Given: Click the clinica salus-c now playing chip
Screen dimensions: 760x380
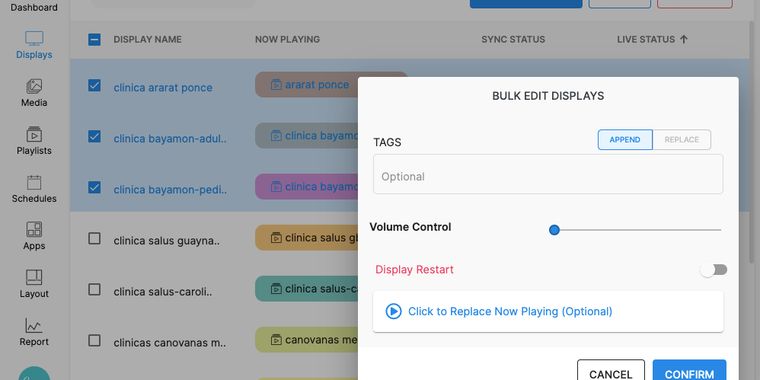Looking at the screenshot, I should pyautogui.click(x=307, y=289).
